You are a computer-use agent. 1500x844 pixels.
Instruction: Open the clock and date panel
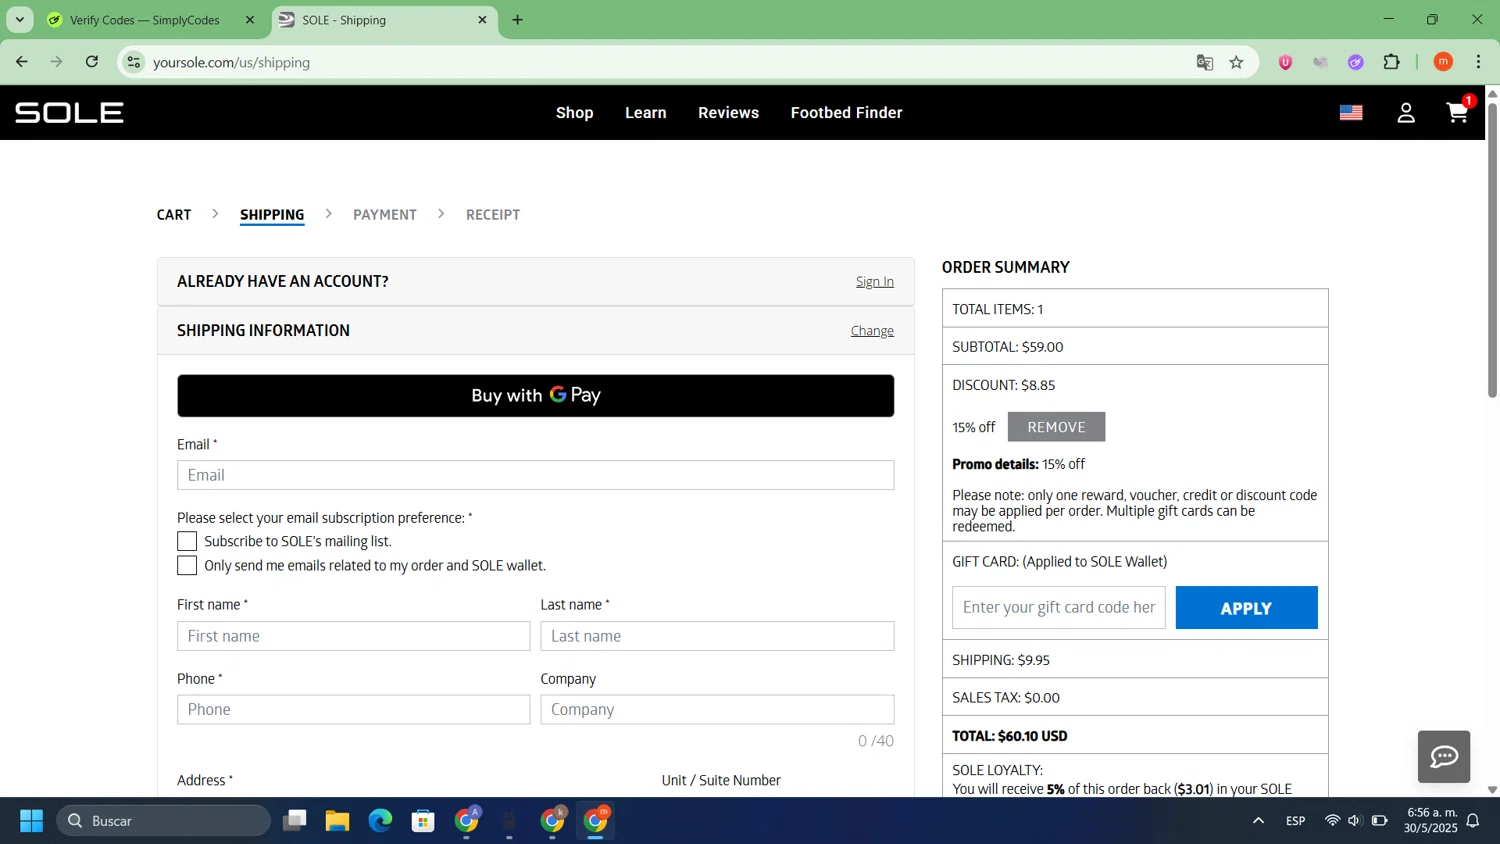(1431, 821)
